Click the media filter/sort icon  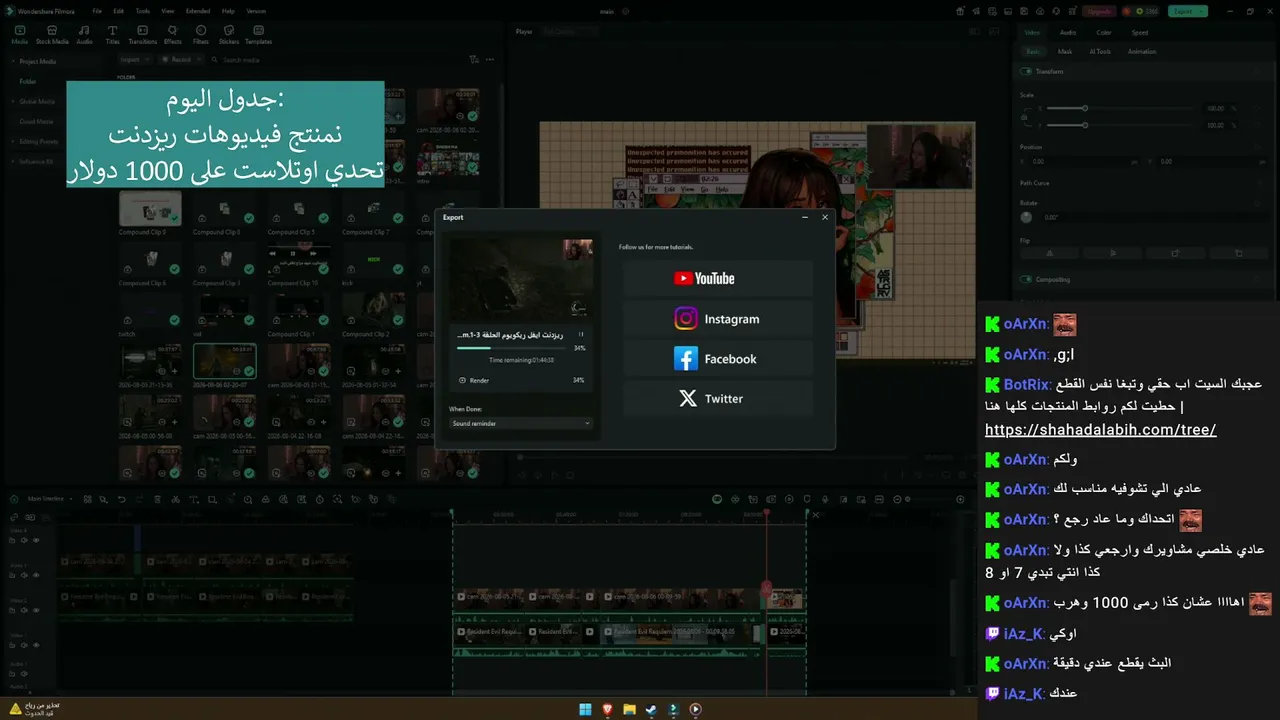click(474, 60)
